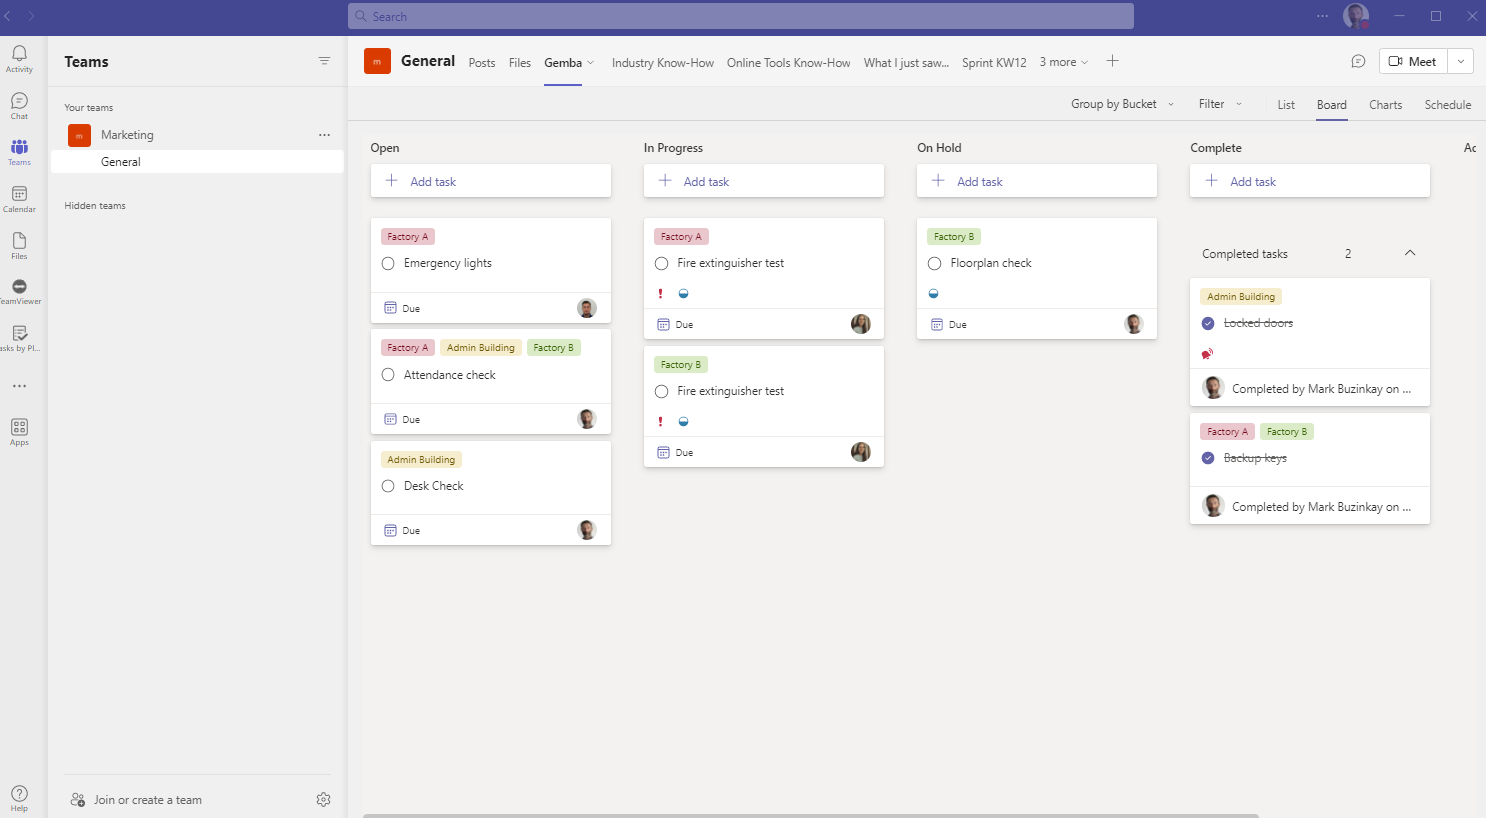This screenshot has width=1486, height=818.
Task: Click the due date calendar icon on Emergency lights
Action: tap(391, 308)
